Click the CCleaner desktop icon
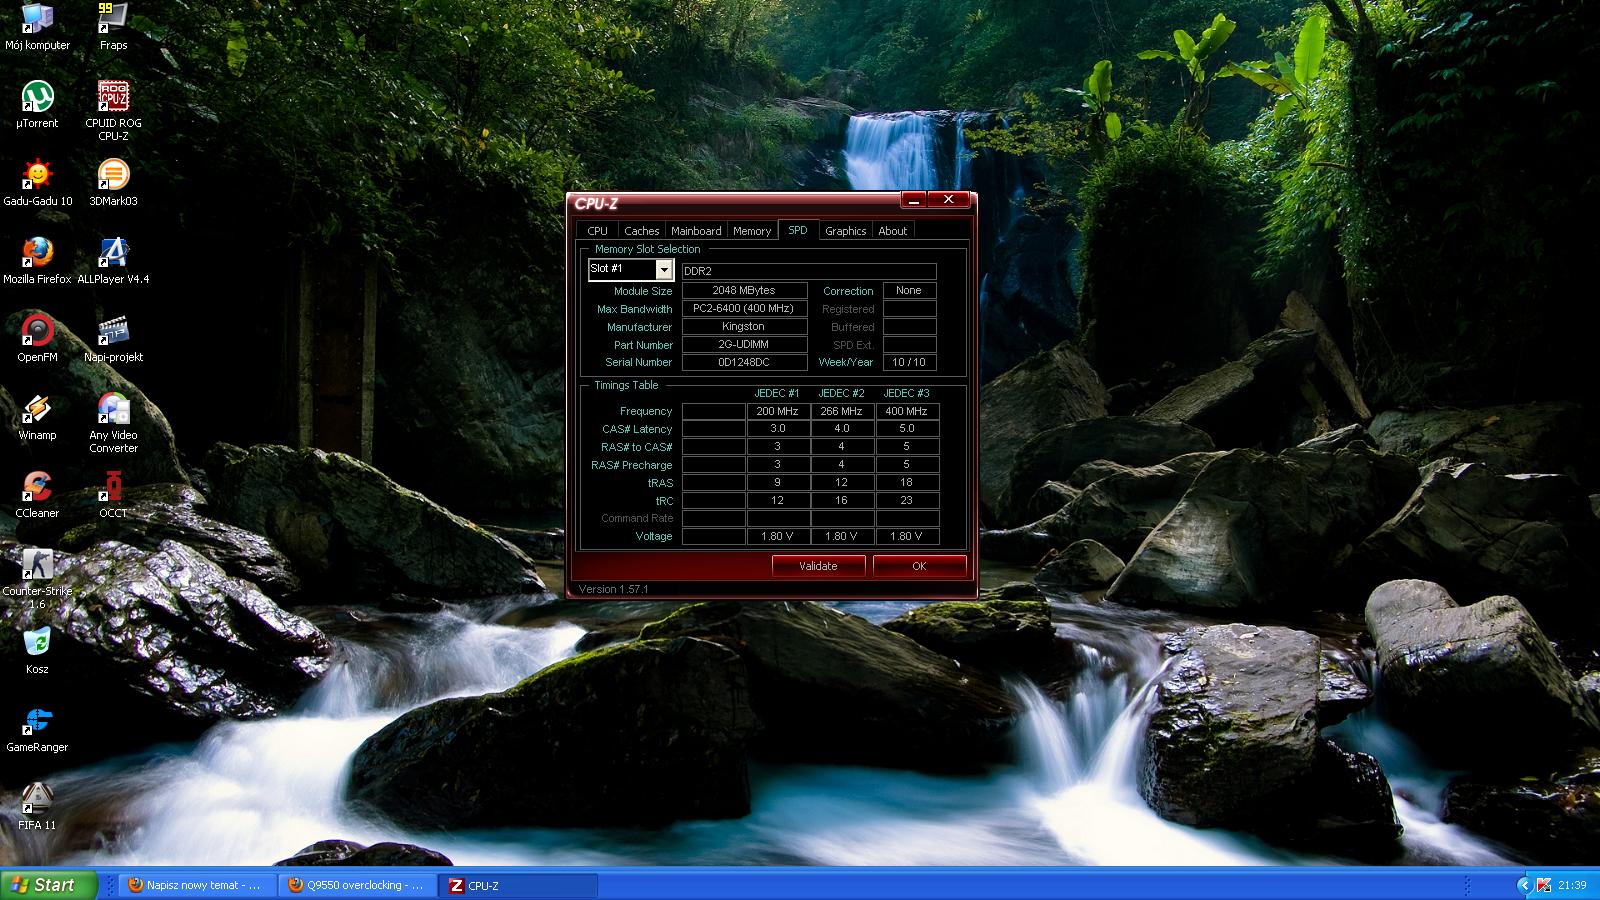This screenshot has height=900, width=1600. [x=37, y=495]
